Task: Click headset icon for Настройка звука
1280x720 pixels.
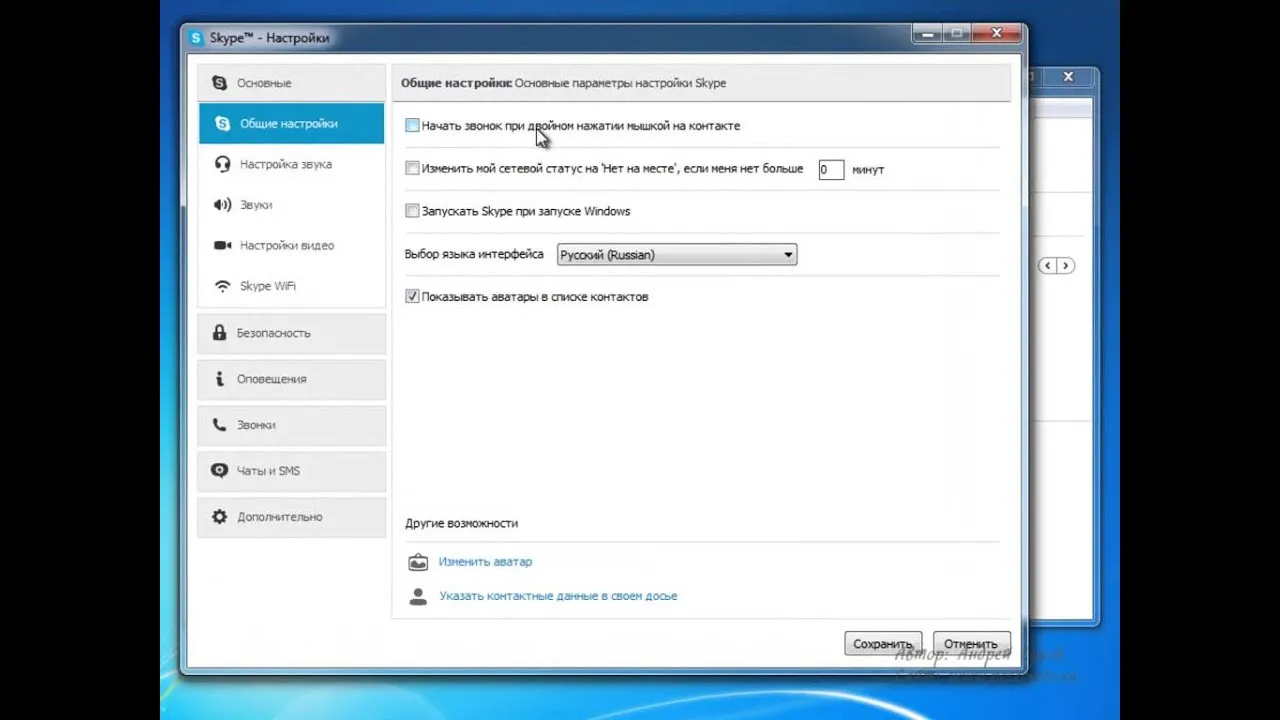Action: tap(222, 164)
